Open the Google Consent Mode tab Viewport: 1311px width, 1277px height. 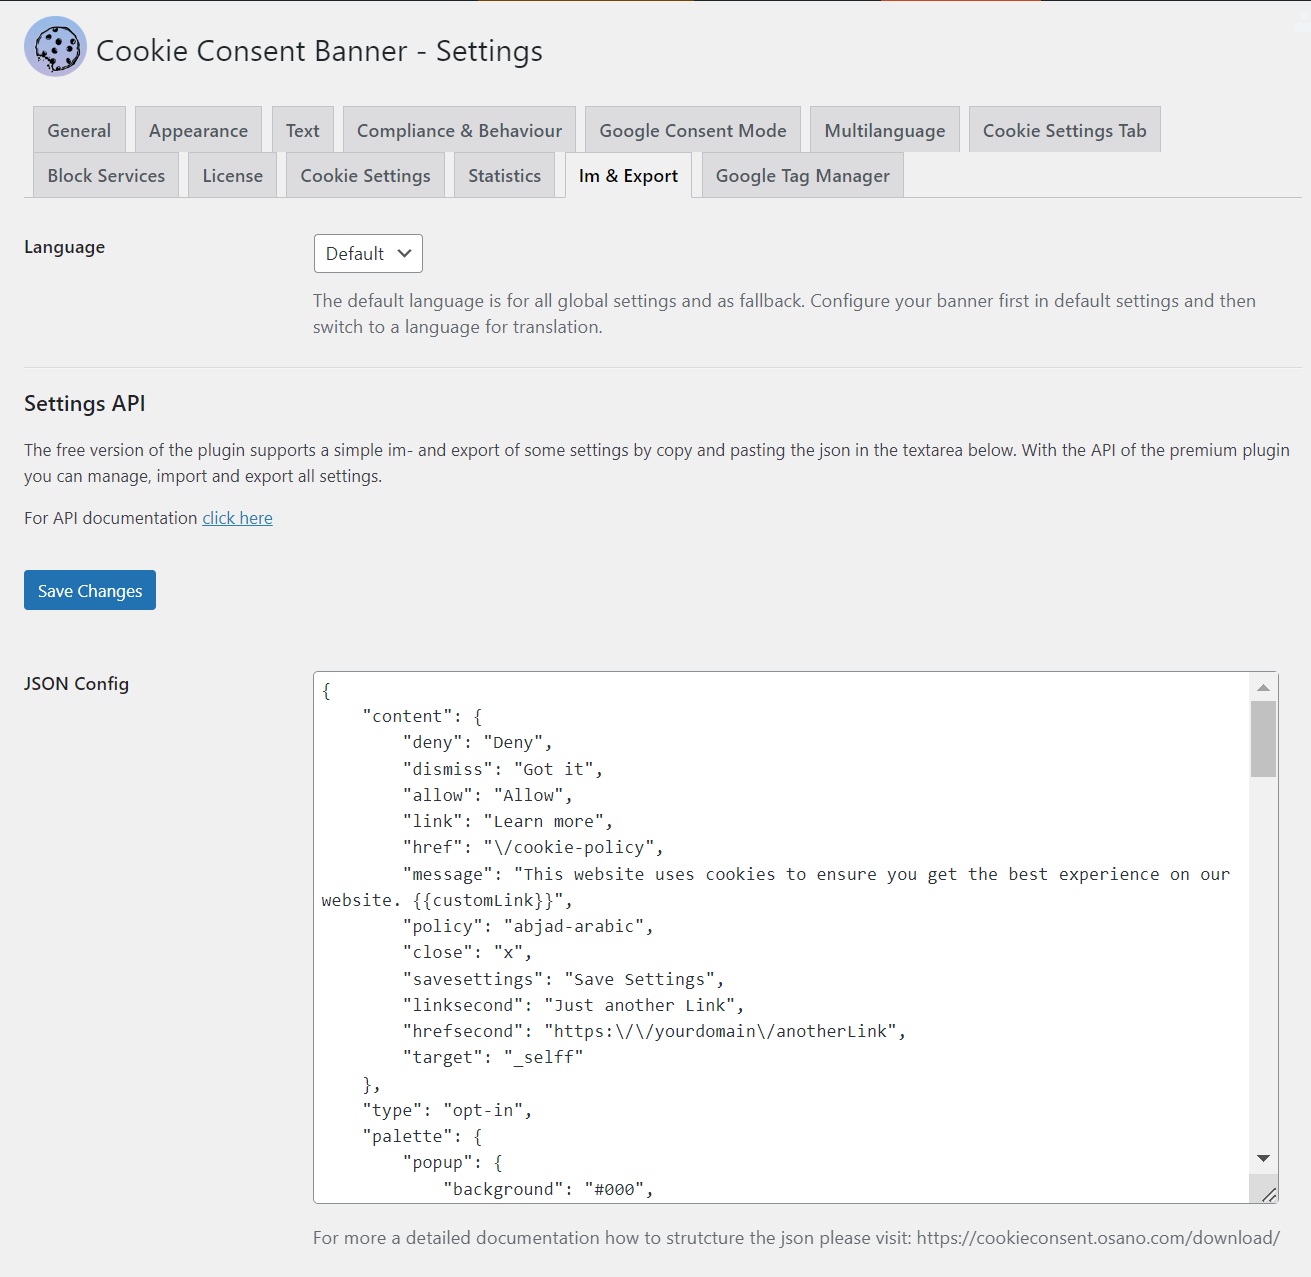tap(692, 130)
